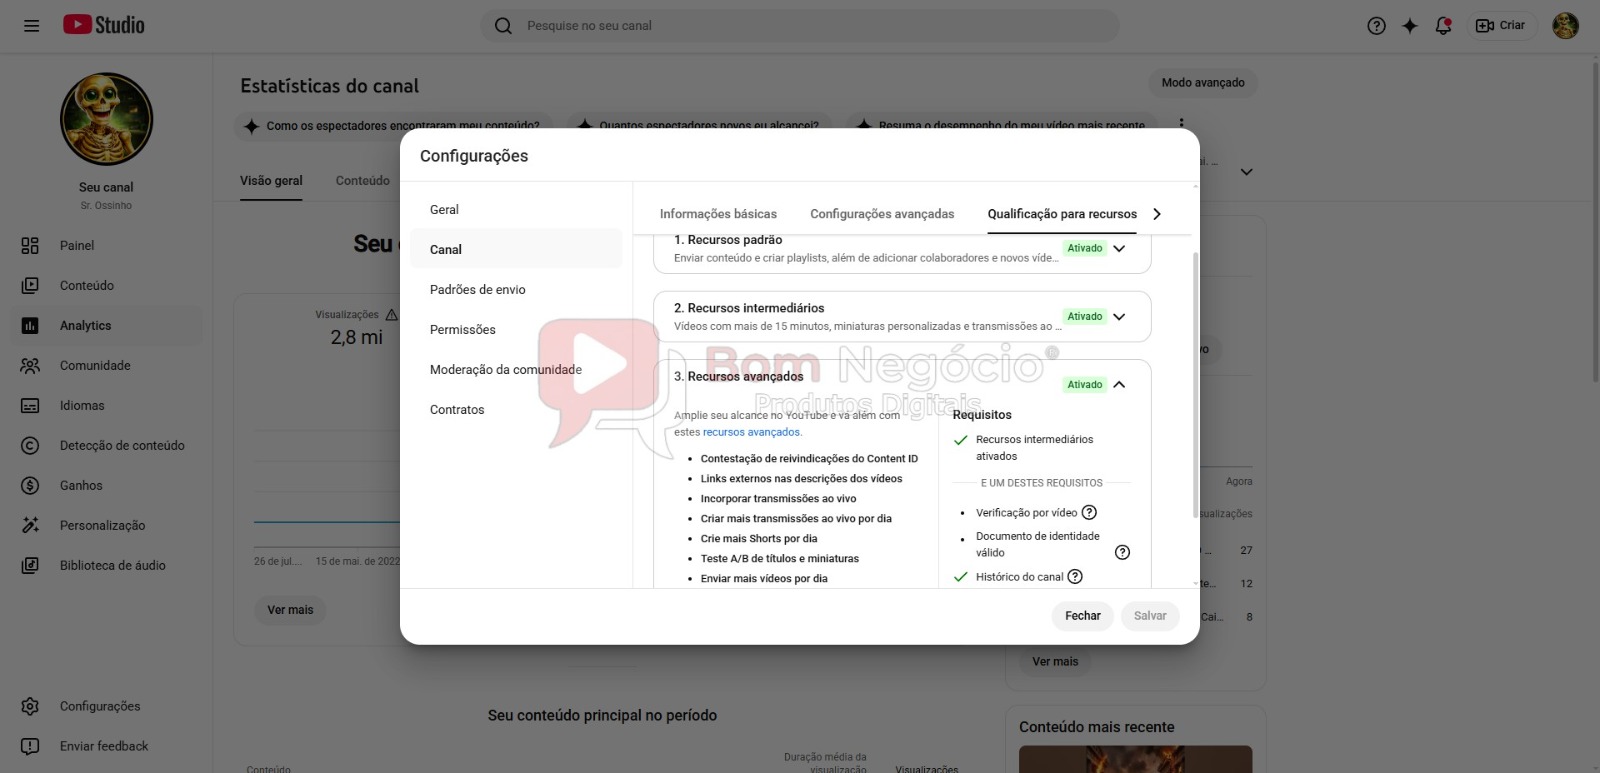Click the YouTube Studio logo
This screenshot has width=1600, height=773.
pyautogui.click(x=104, y=25)
